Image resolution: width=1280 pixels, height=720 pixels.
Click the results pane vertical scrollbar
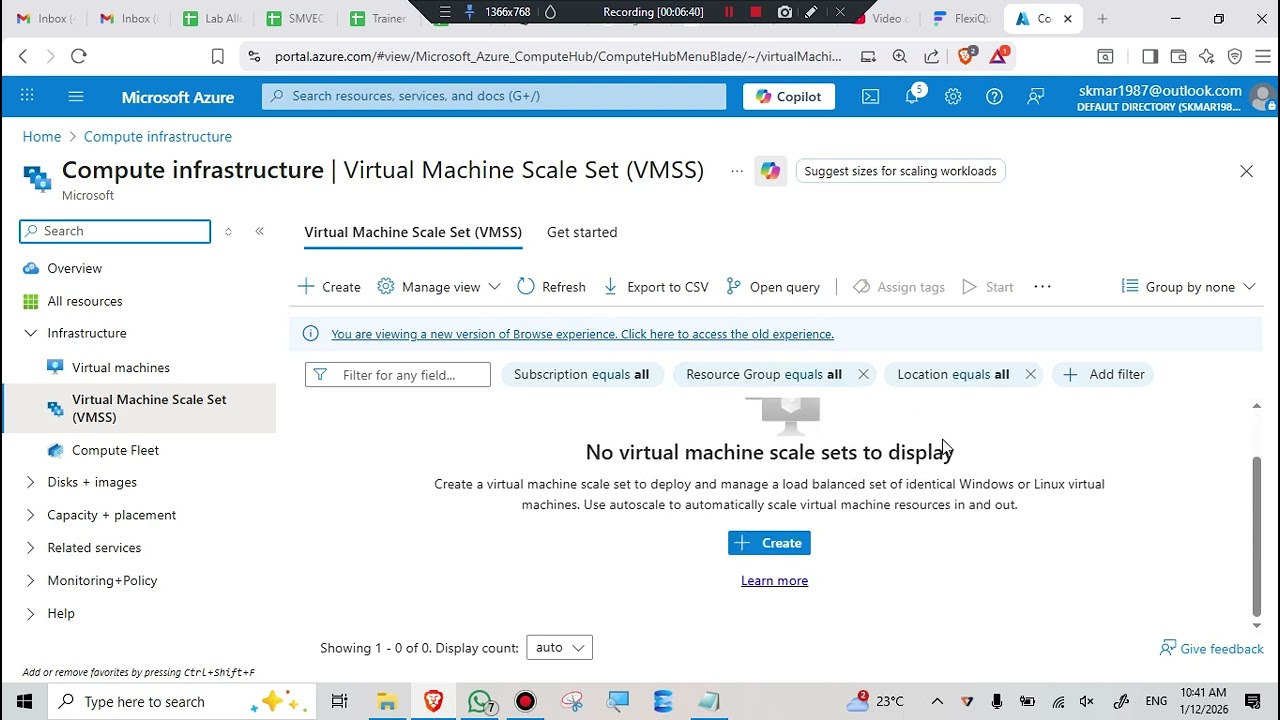coord(1257,535)
